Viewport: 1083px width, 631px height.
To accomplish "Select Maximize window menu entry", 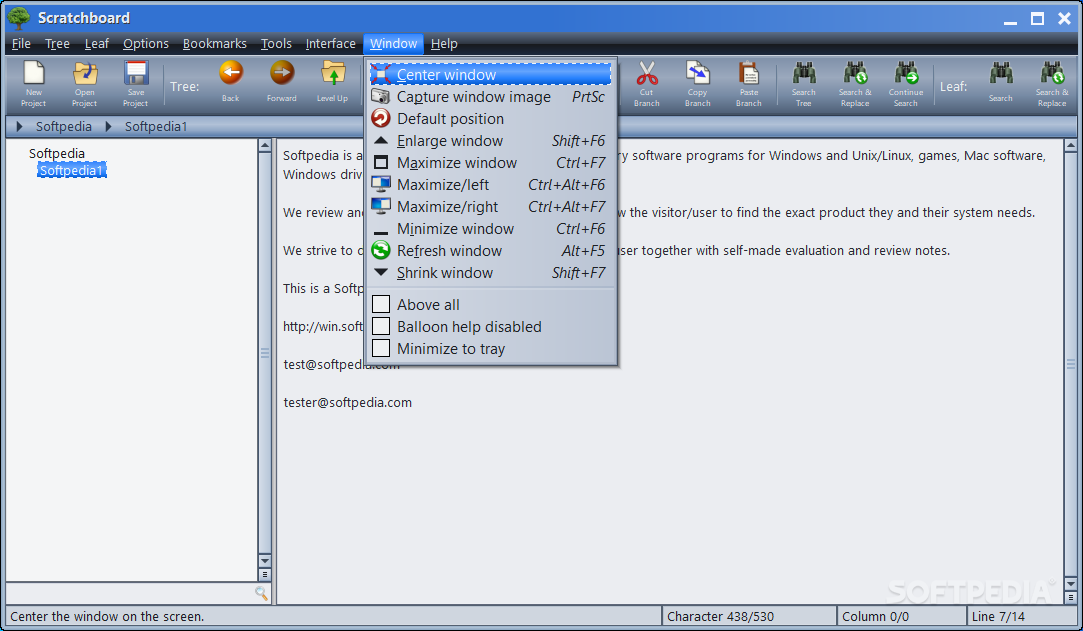I will (490, 163).
